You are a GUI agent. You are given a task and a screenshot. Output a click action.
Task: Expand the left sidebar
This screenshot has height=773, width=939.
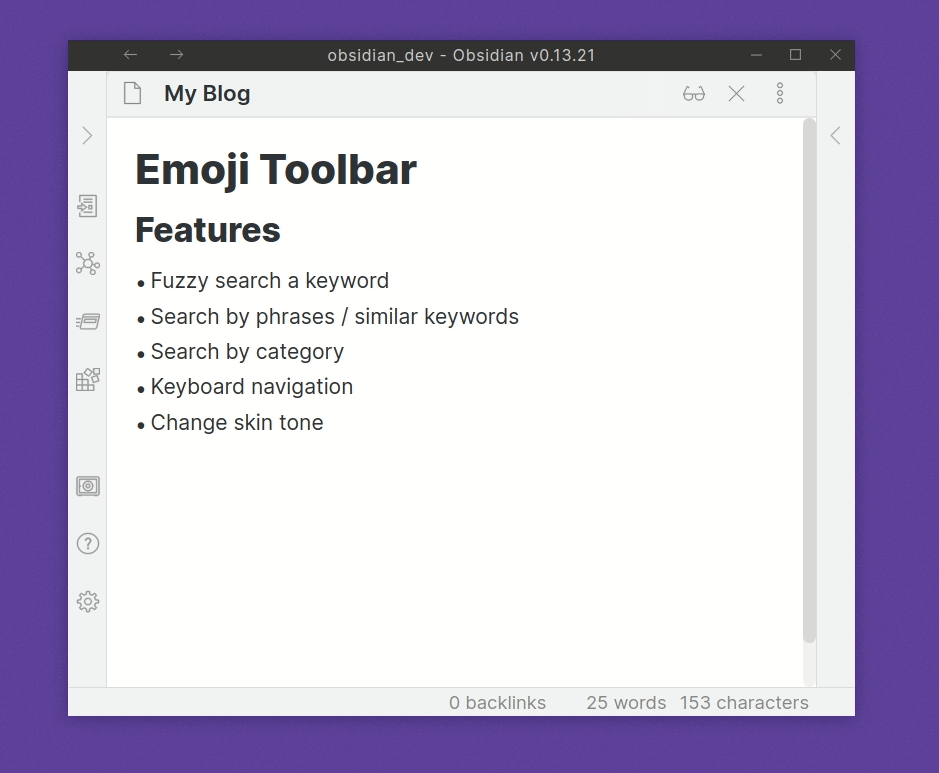click(x=87, y=135)
